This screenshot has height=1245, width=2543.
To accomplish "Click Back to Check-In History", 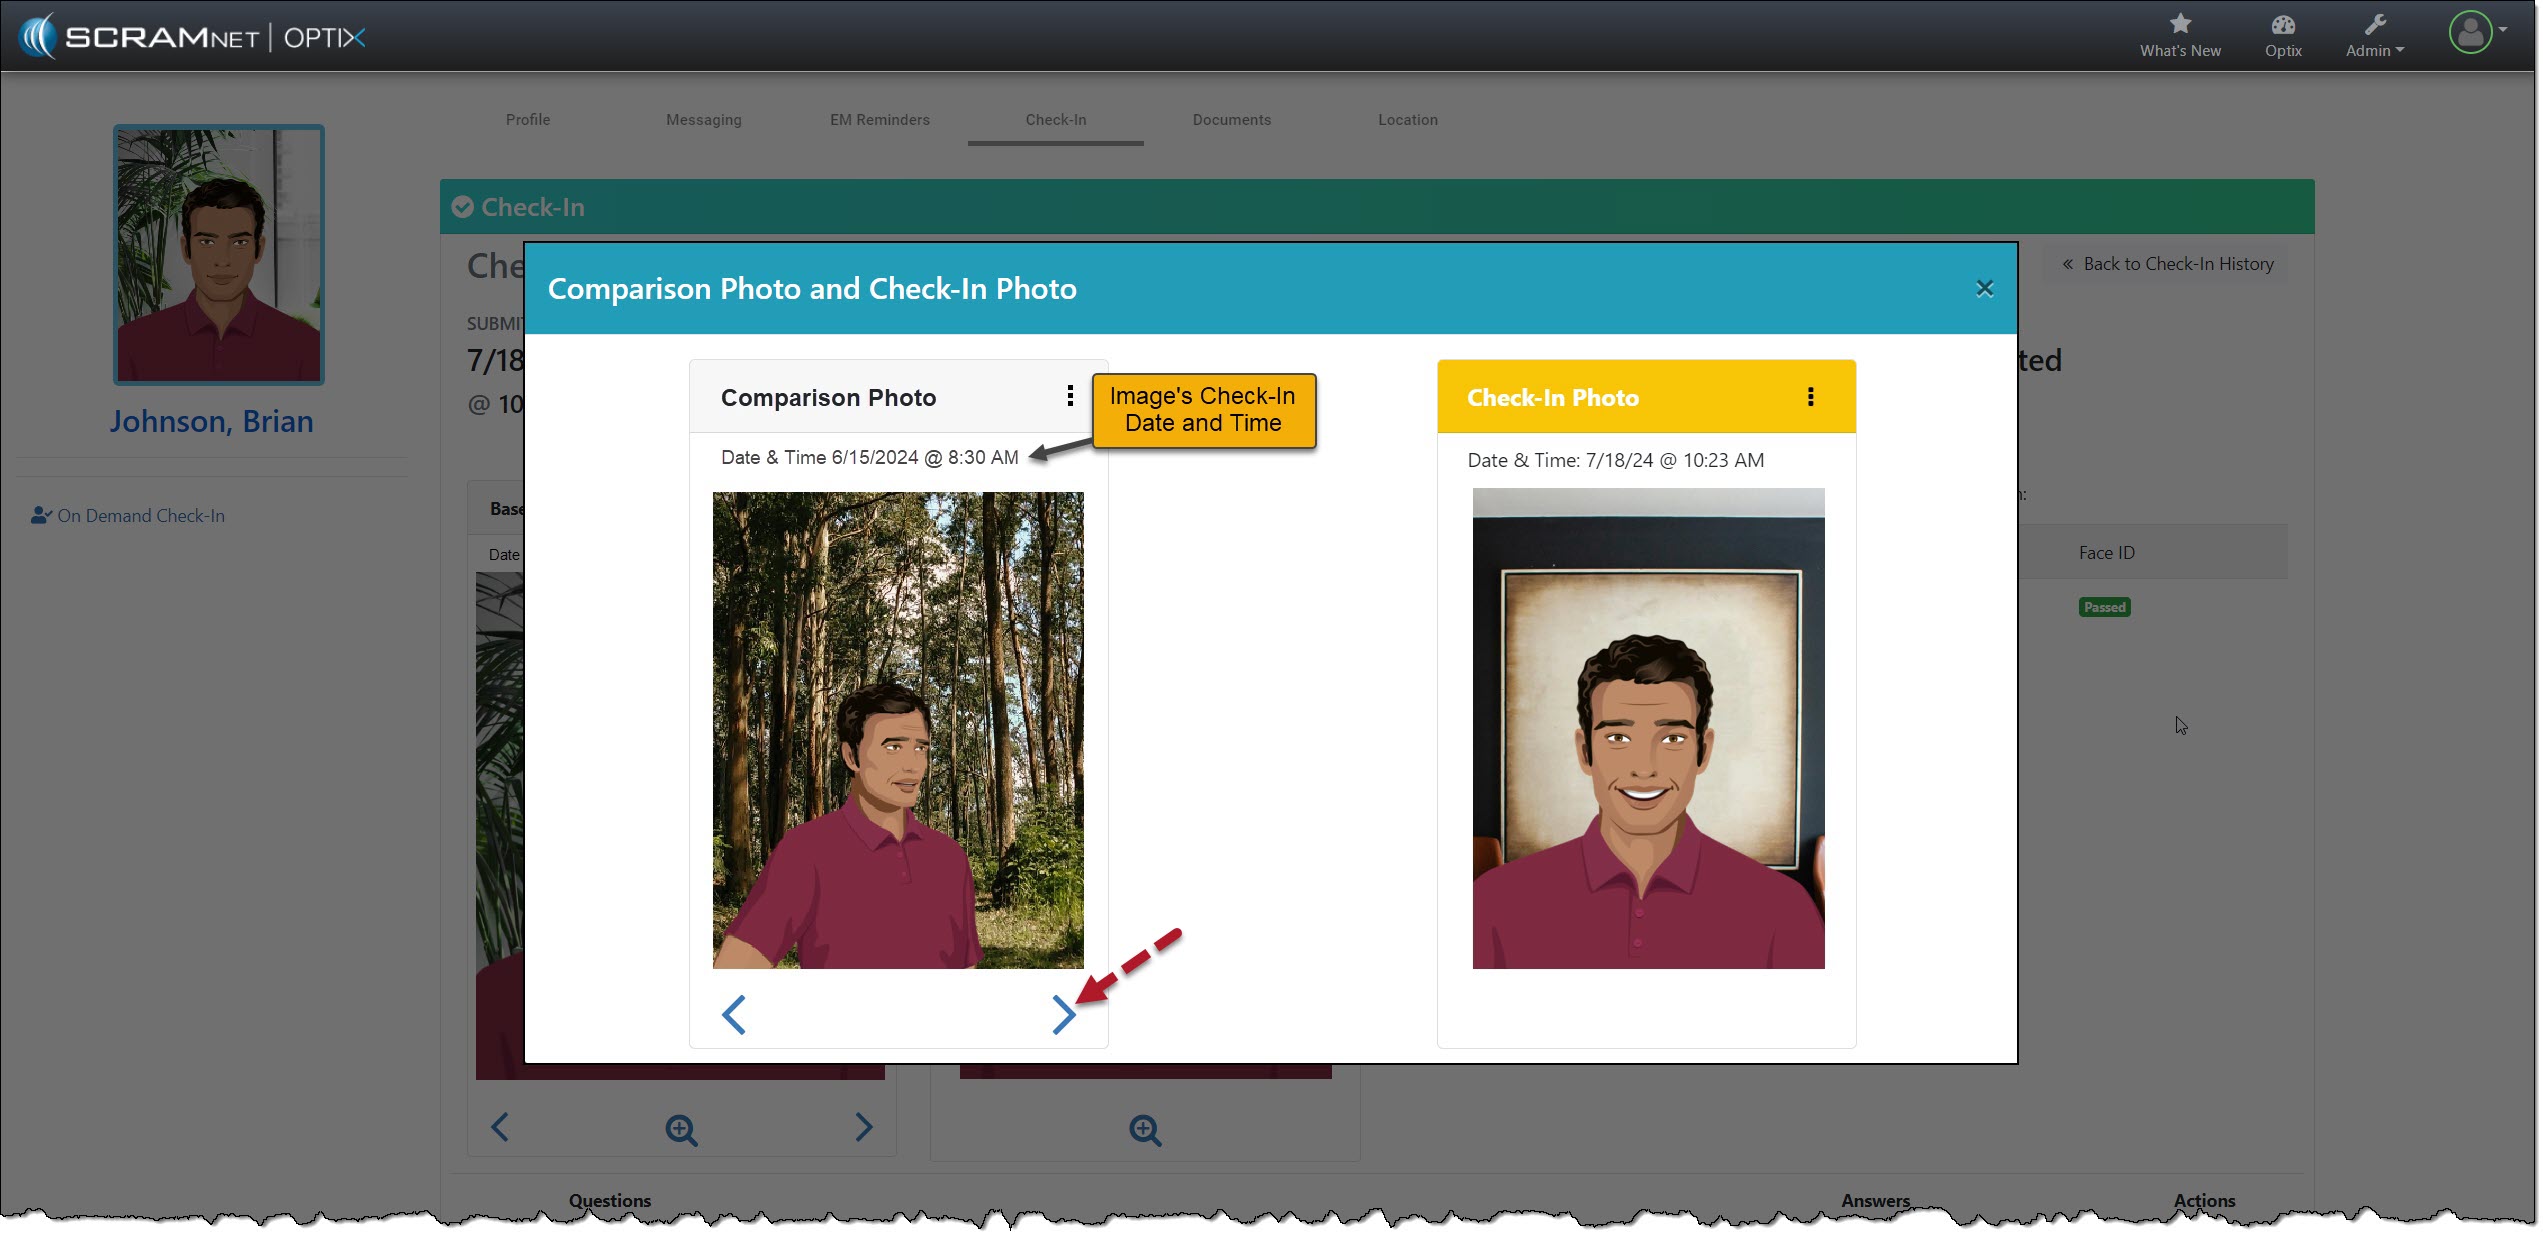I will 2167,264.
